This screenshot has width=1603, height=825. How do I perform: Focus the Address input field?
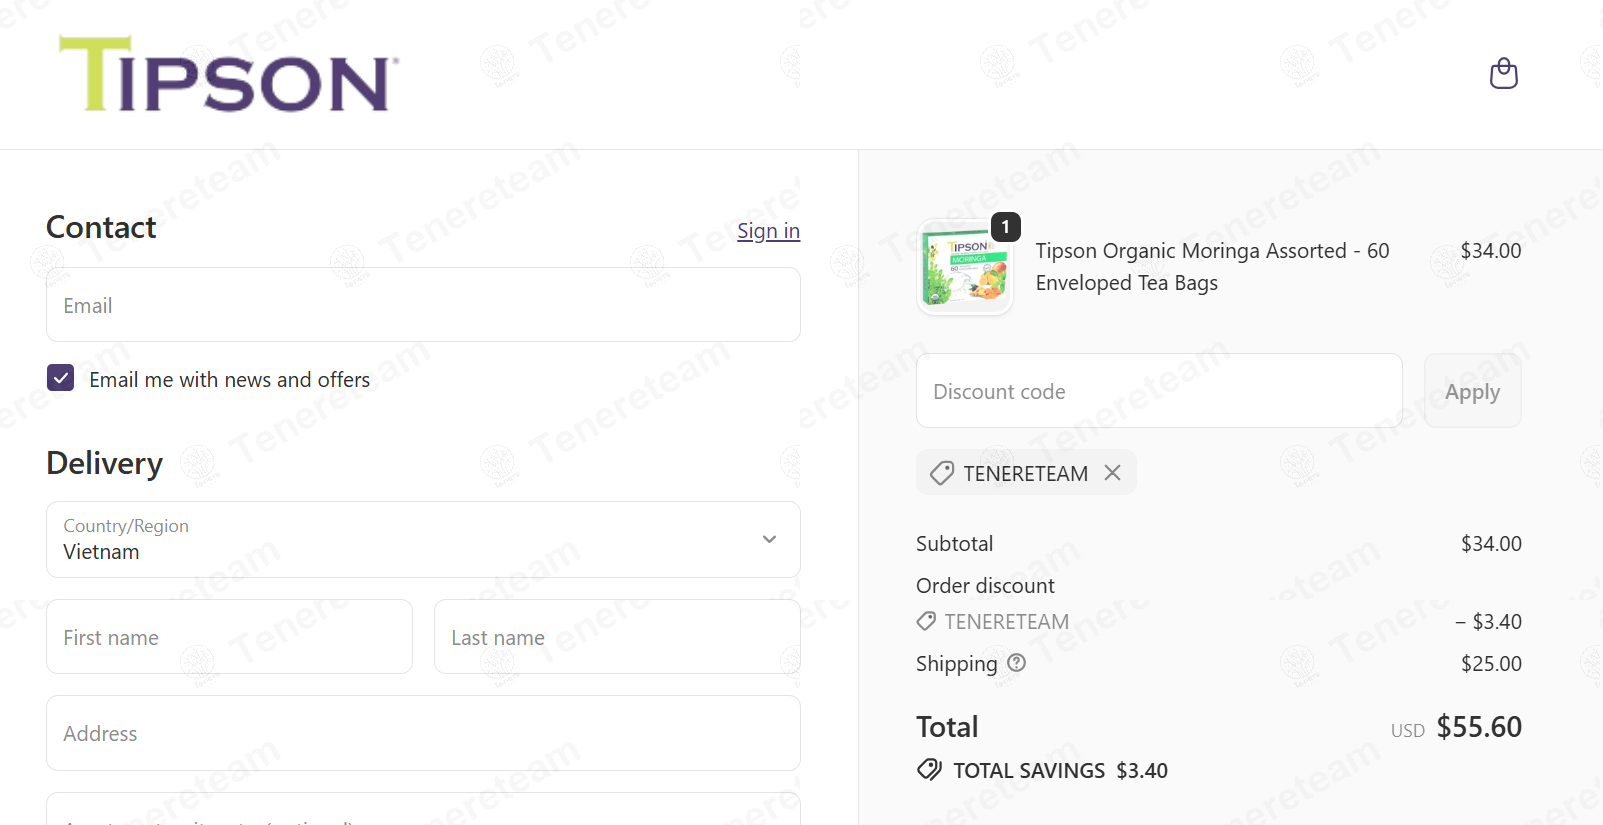(x=423, y=733)
